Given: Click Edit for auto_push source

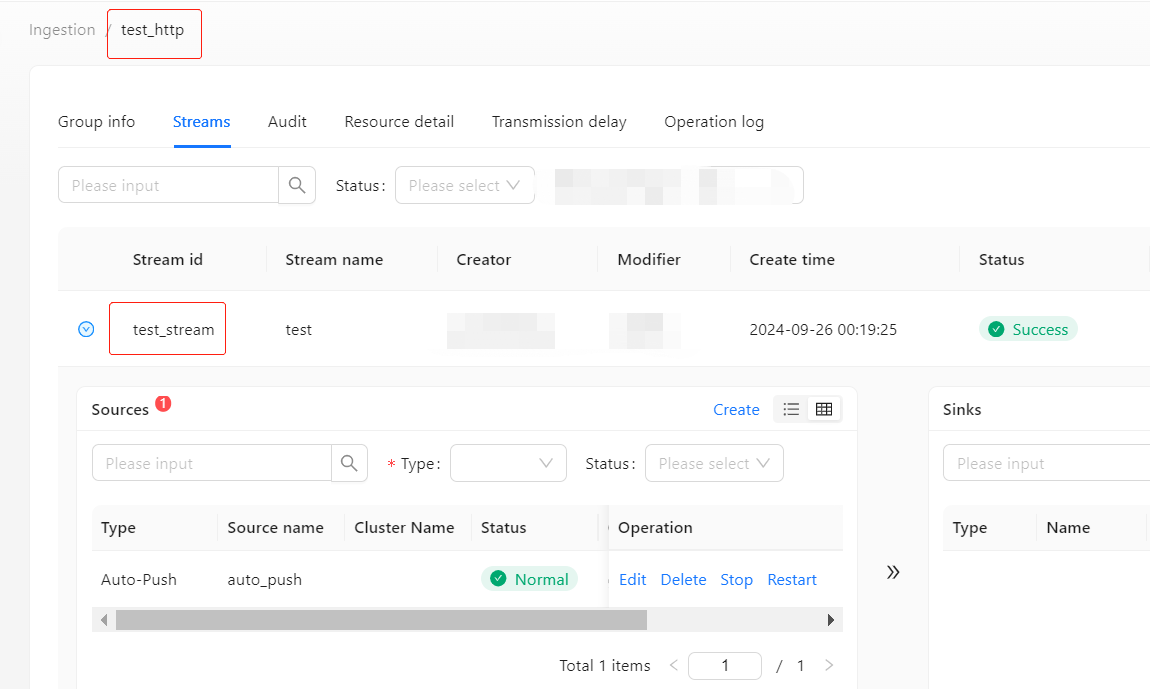Looking at the screenshot, I should pyautogui.click(x=632, y=580).
